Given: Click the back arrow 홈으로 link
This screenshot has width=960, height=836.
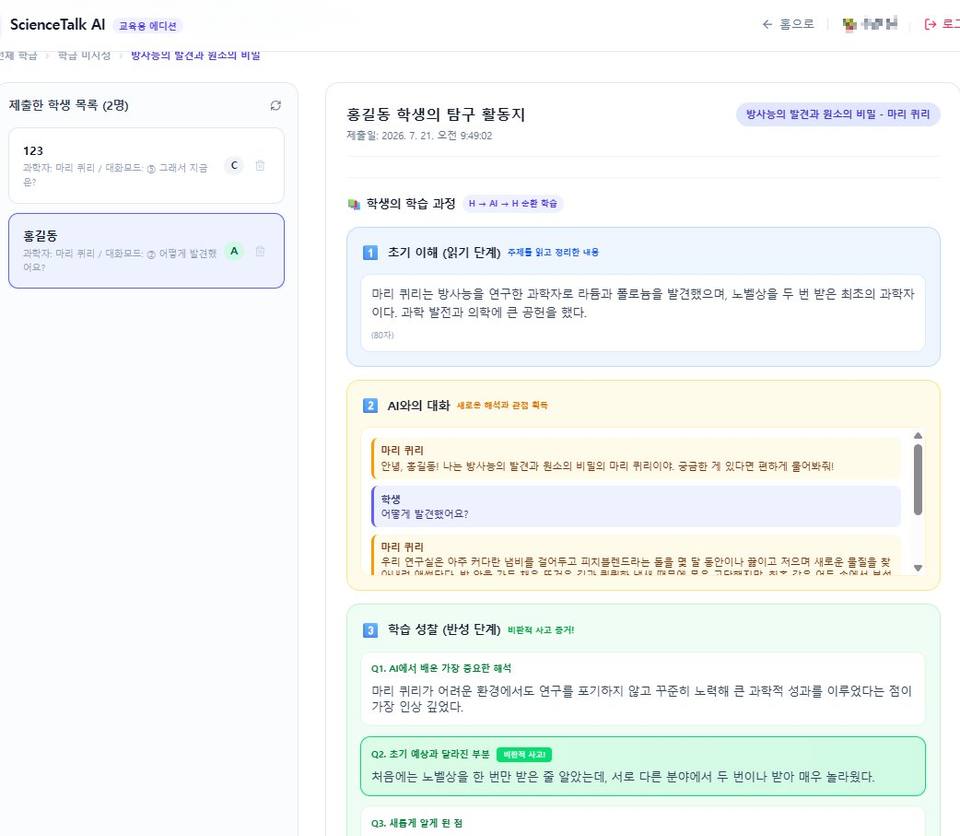Looking at the screenshot, I should [788, 24].
